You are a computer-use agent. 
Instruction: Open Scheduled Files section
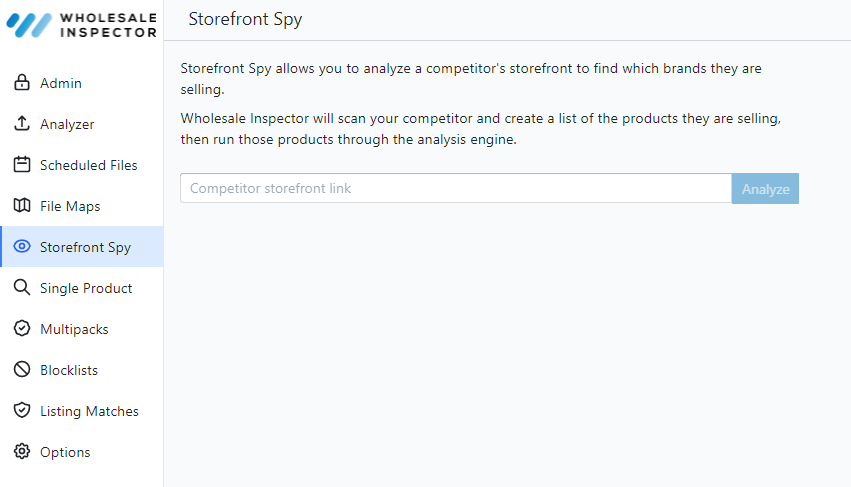[88, 165]
